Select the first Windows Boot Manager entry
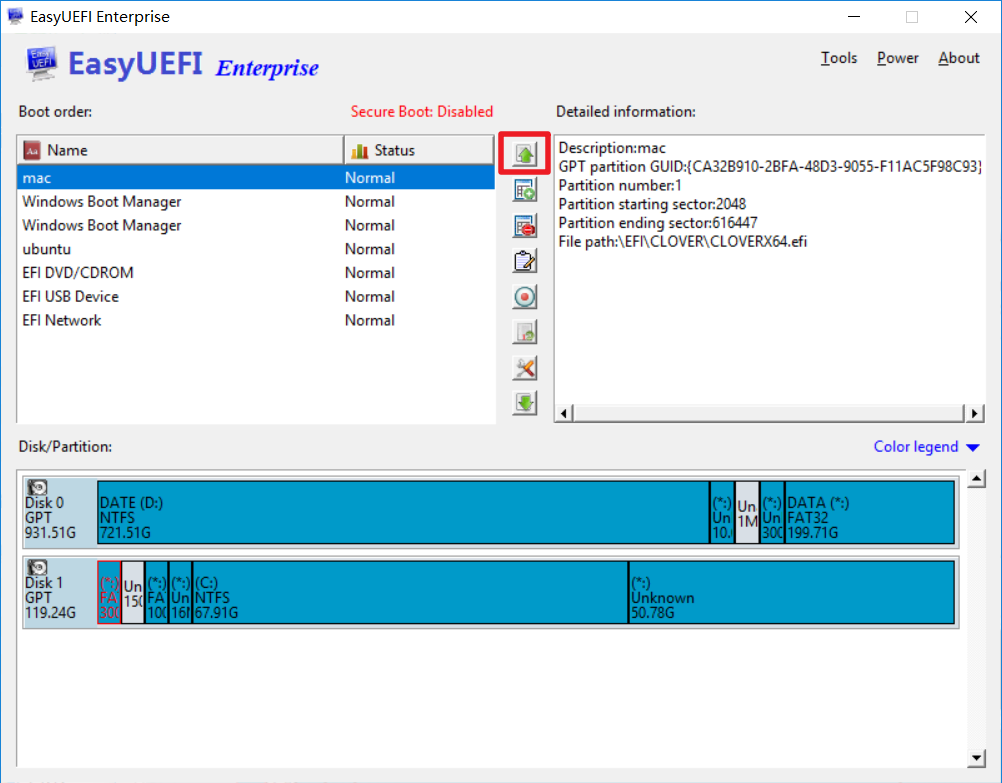Image resolution: width=1002 pixels, height=783 pixels. point(256,201)
